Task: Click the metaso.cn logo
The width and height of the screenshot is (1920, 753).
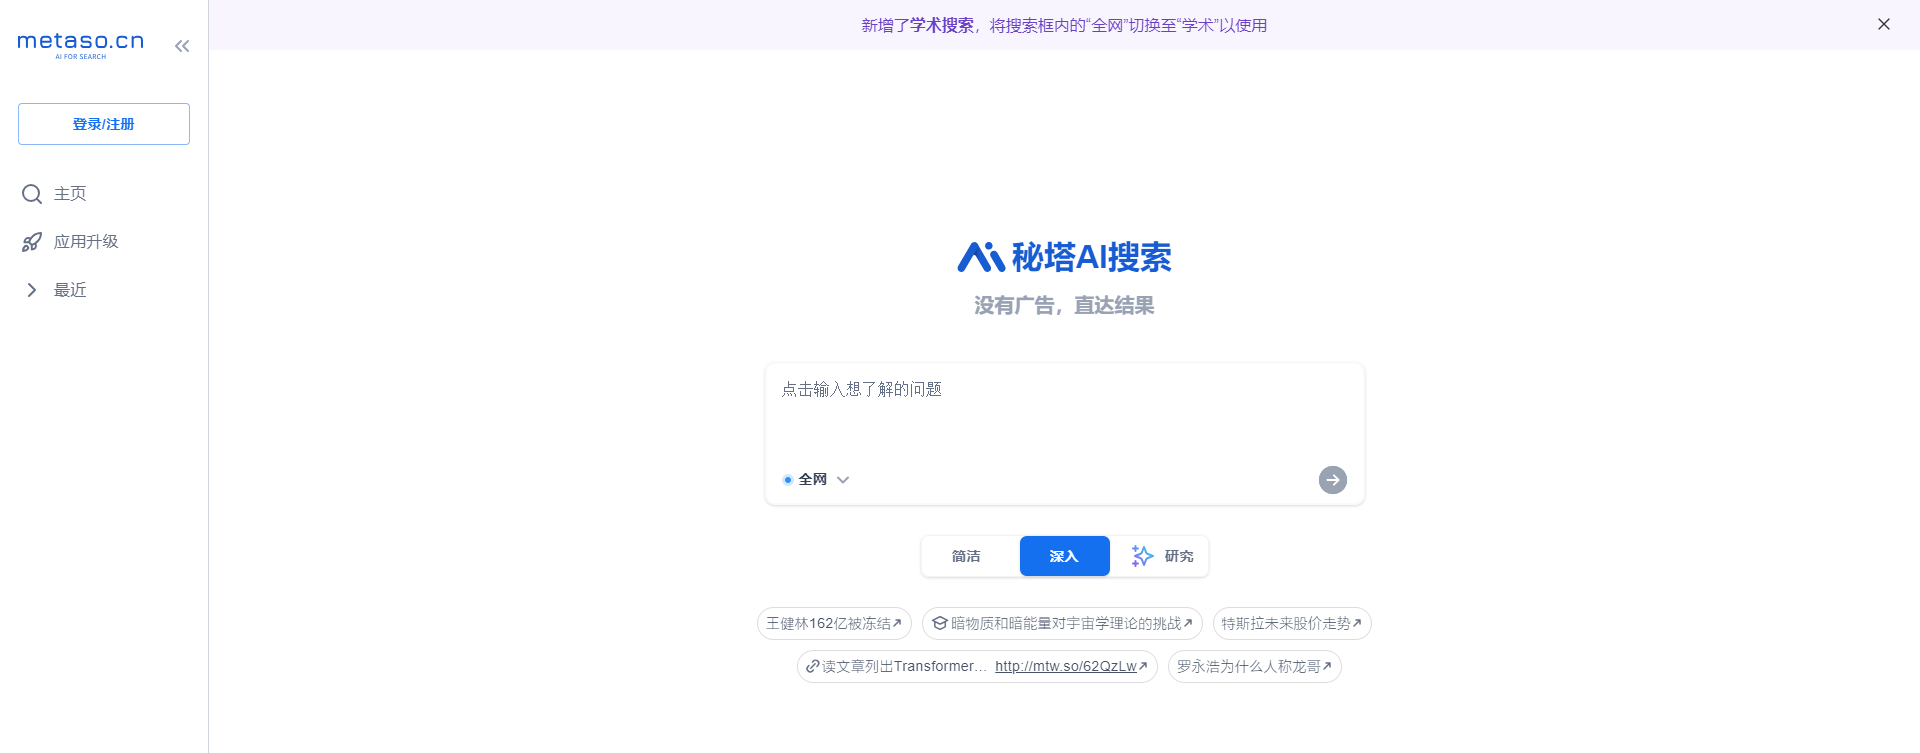Action: point(81,44)
